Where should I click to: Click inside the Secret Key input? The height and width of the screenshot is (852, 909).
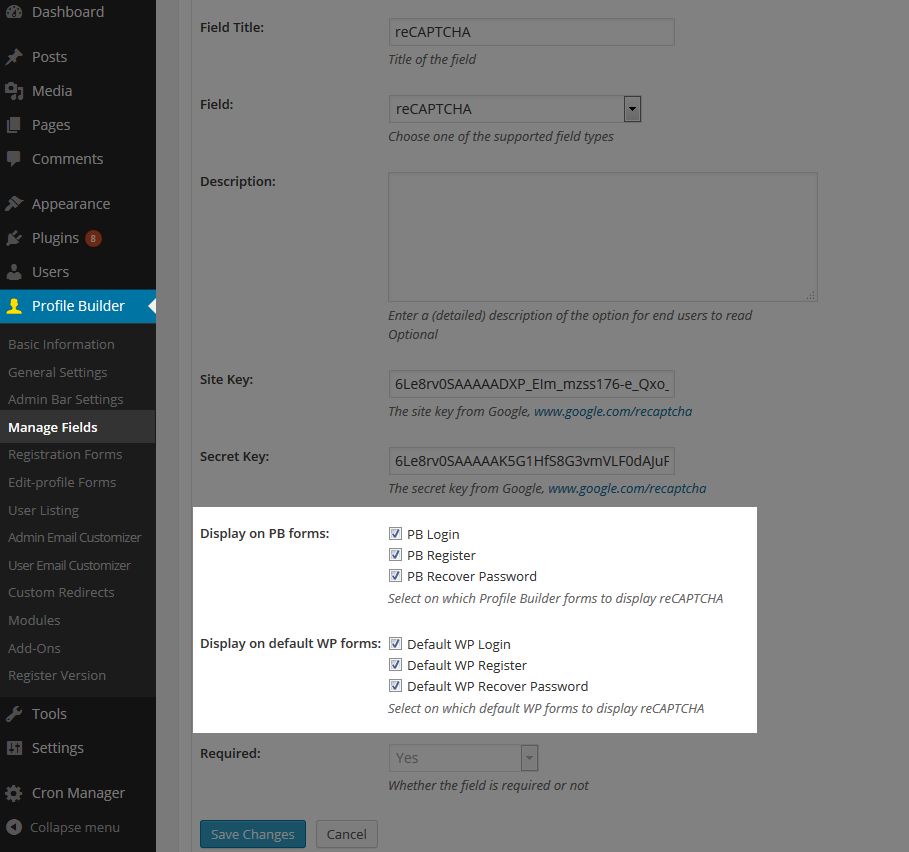532,461
